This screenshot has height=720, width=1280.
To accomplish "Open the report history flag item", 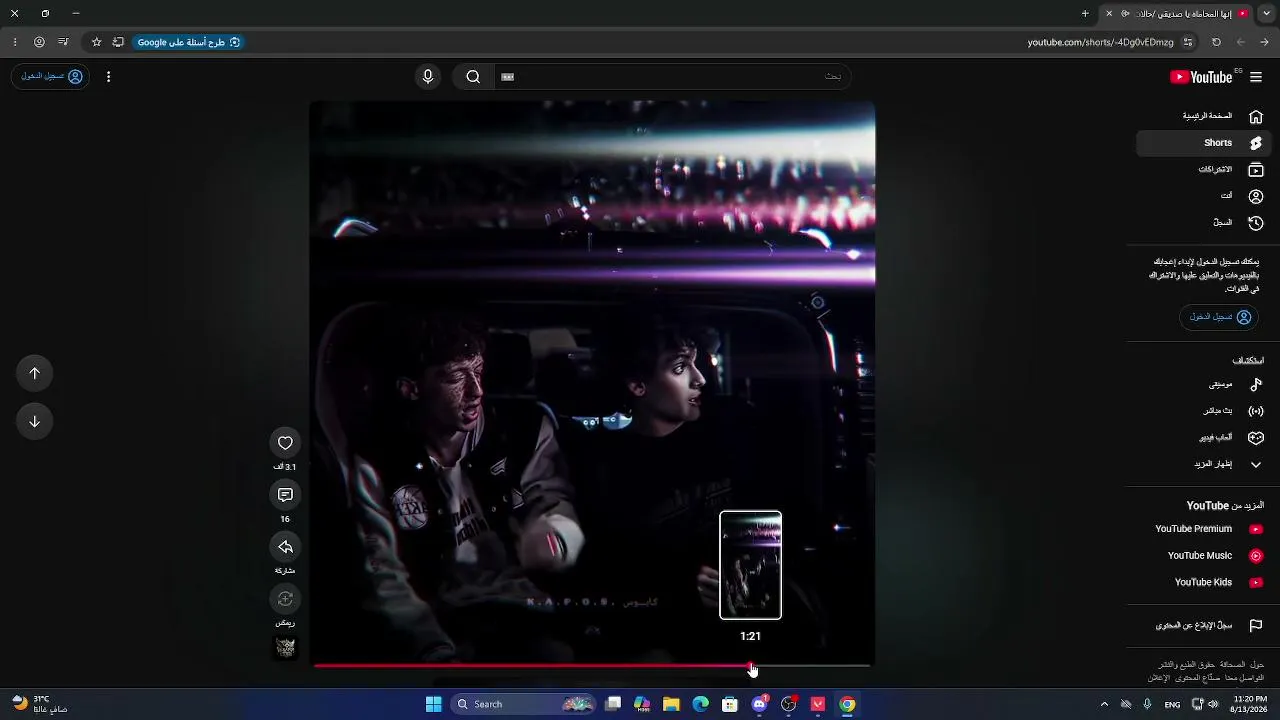I will 1204,626.
